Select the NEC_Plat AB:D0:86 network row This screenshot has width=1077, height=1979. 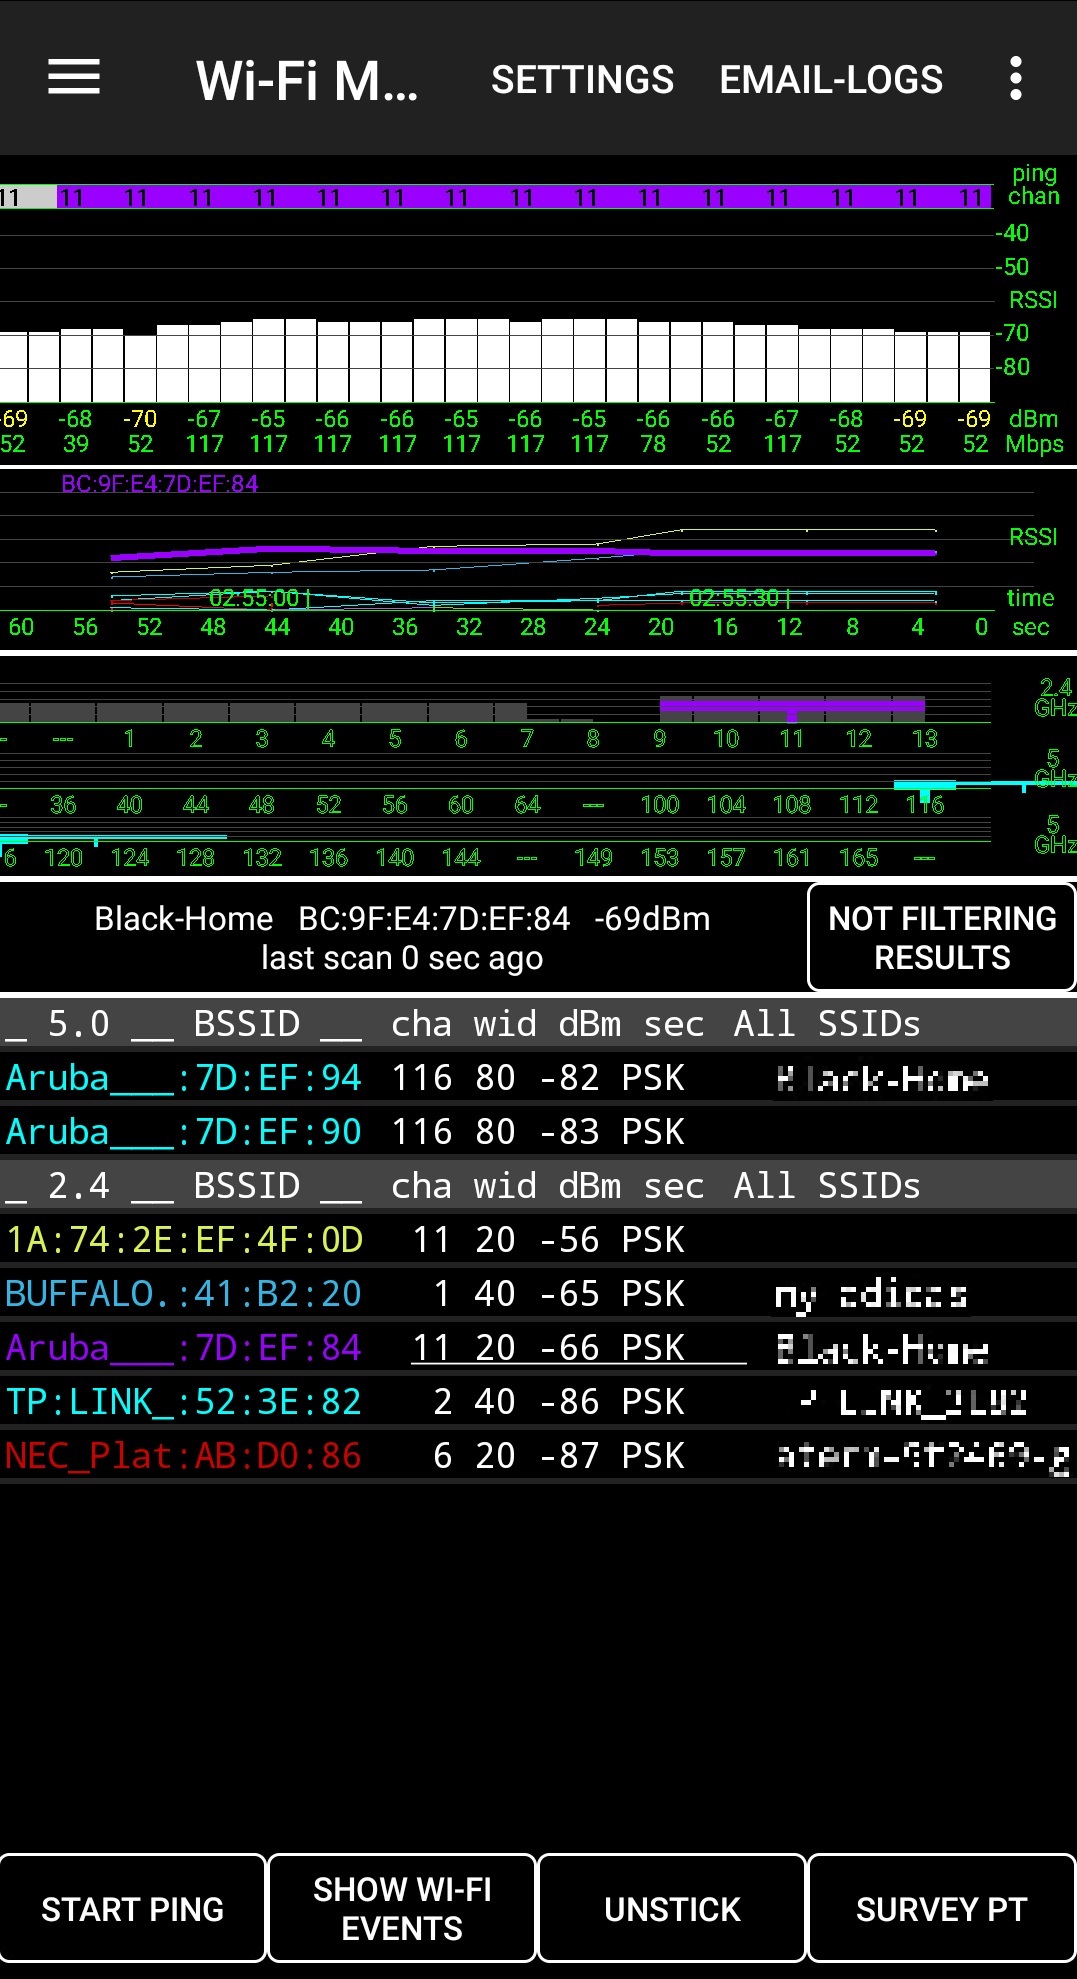pyautogui.click(x=538, y=1455)
